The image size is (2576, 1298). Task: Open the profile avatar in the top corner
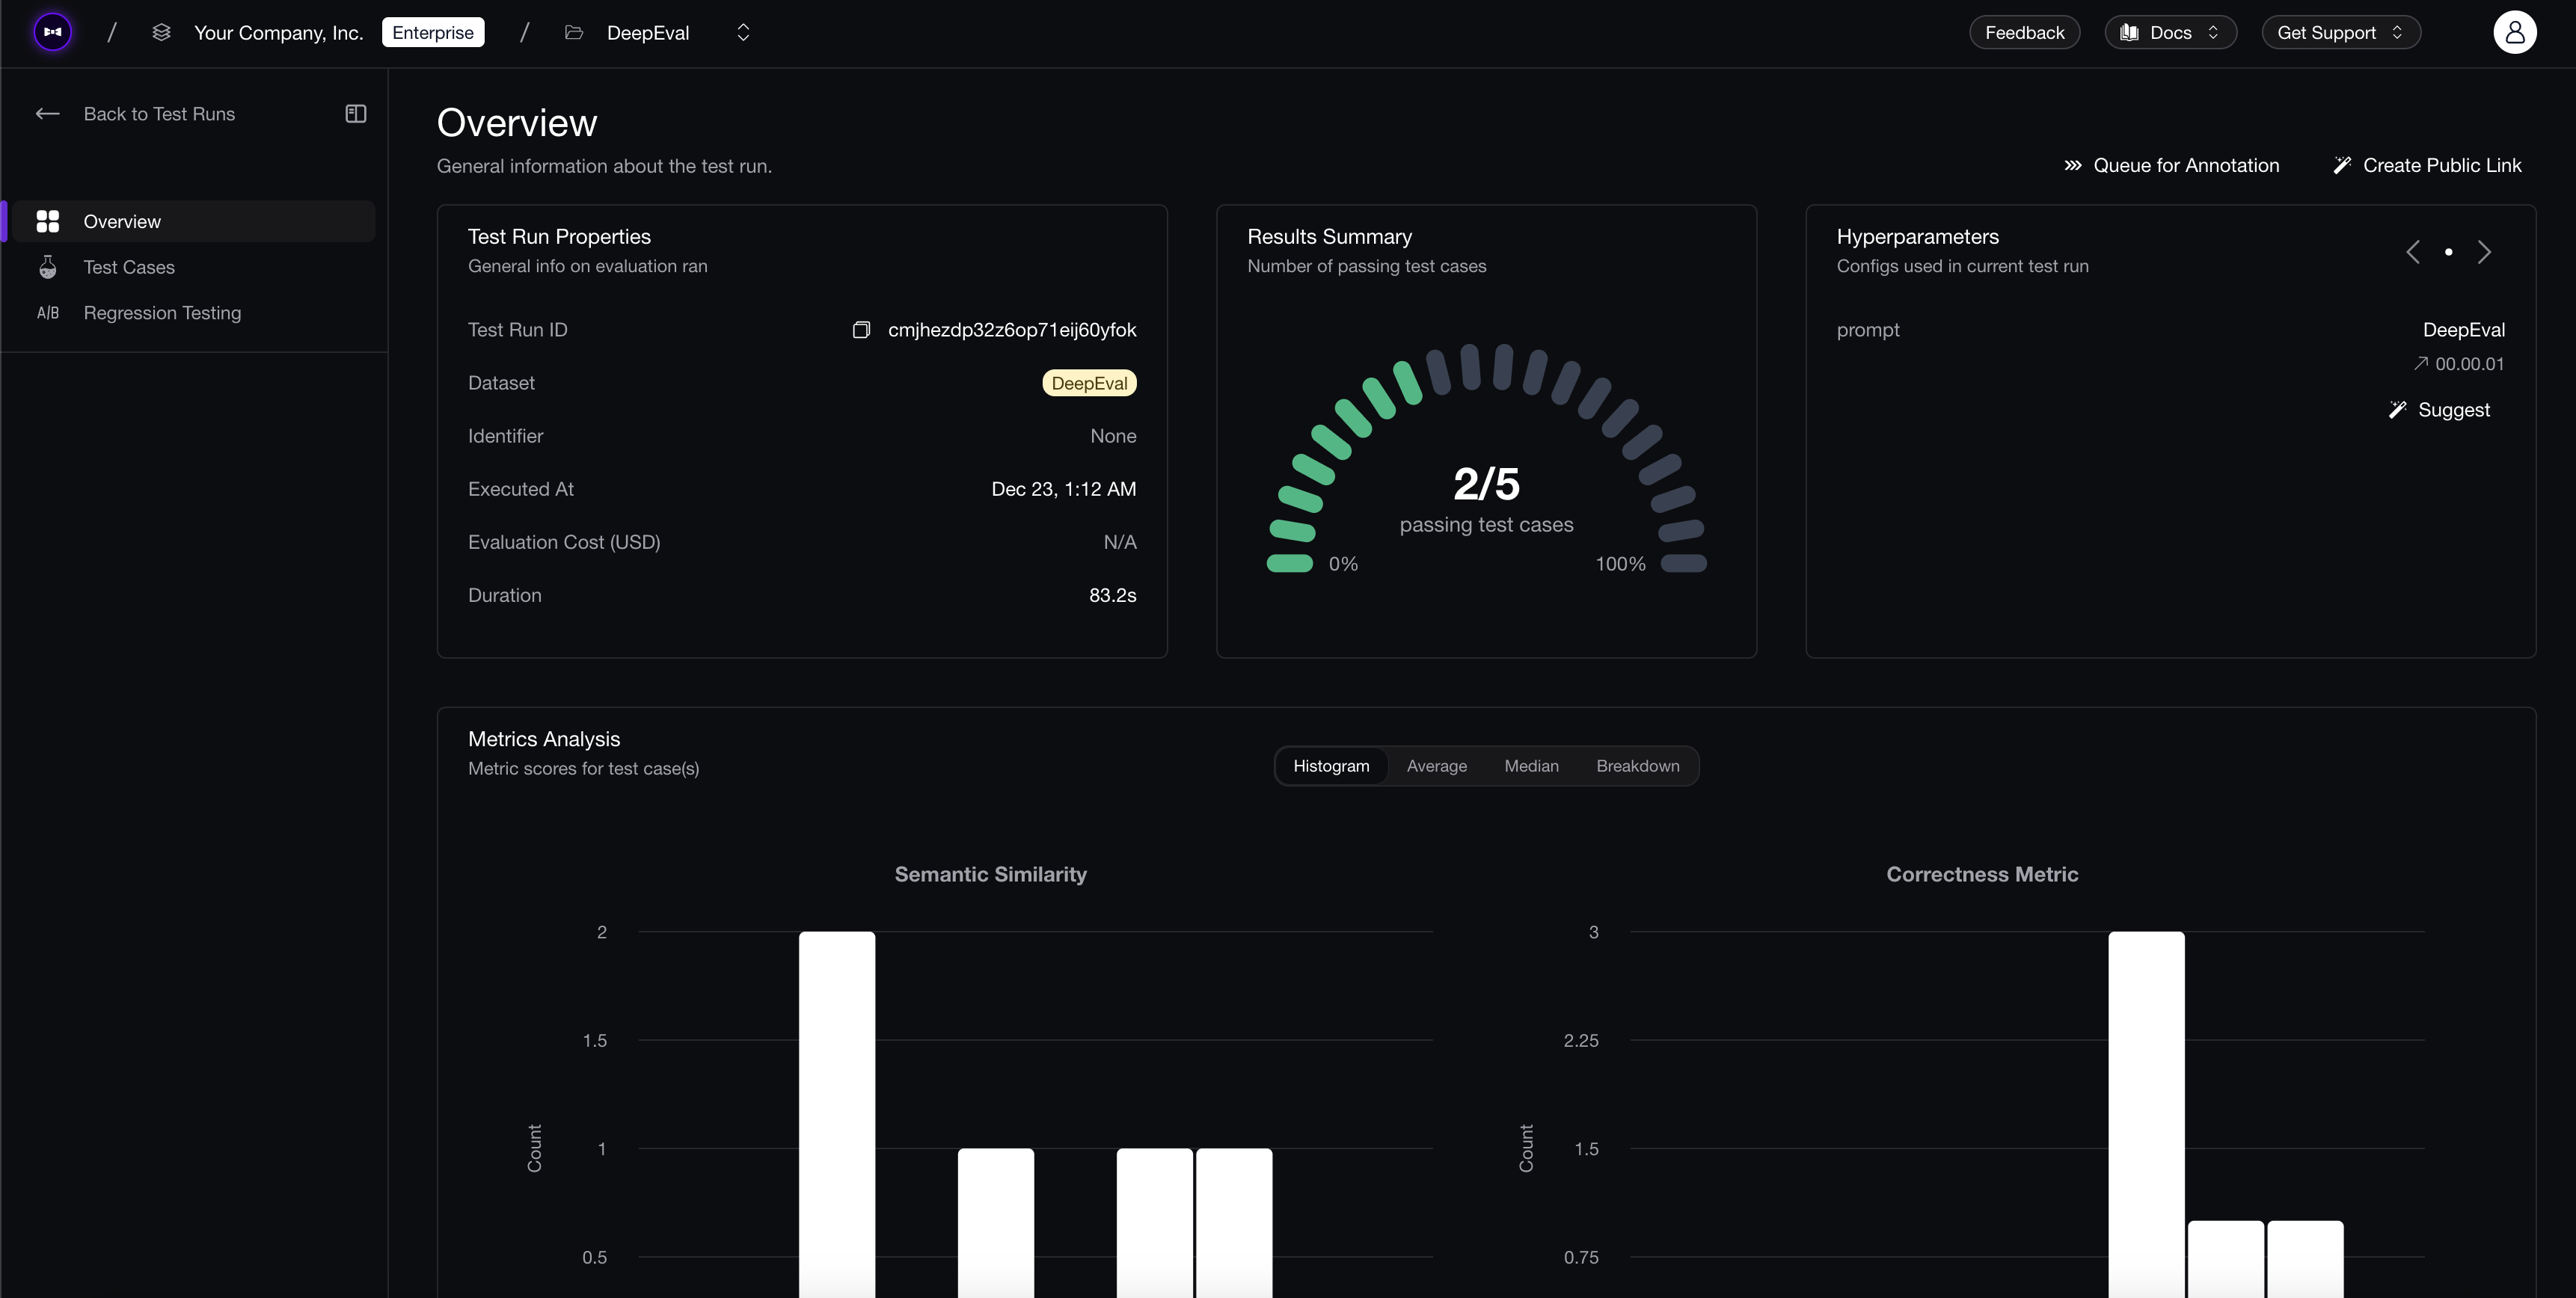pyautogui.click(x=2515, y=31)
